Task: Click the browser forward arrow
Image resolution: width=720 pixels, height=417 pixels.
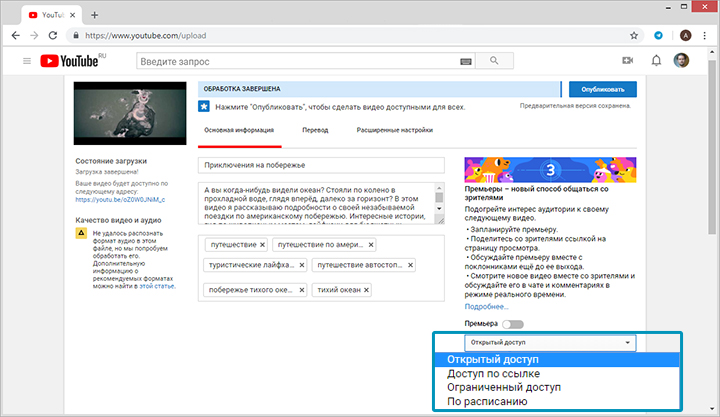Action: [34, 35]
